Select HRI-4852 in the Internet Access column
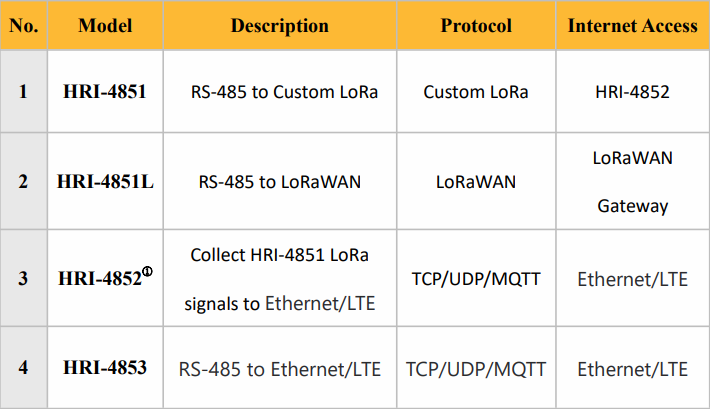Image resolution: width=710 pixels, height=409 pixels. point(632,92)
